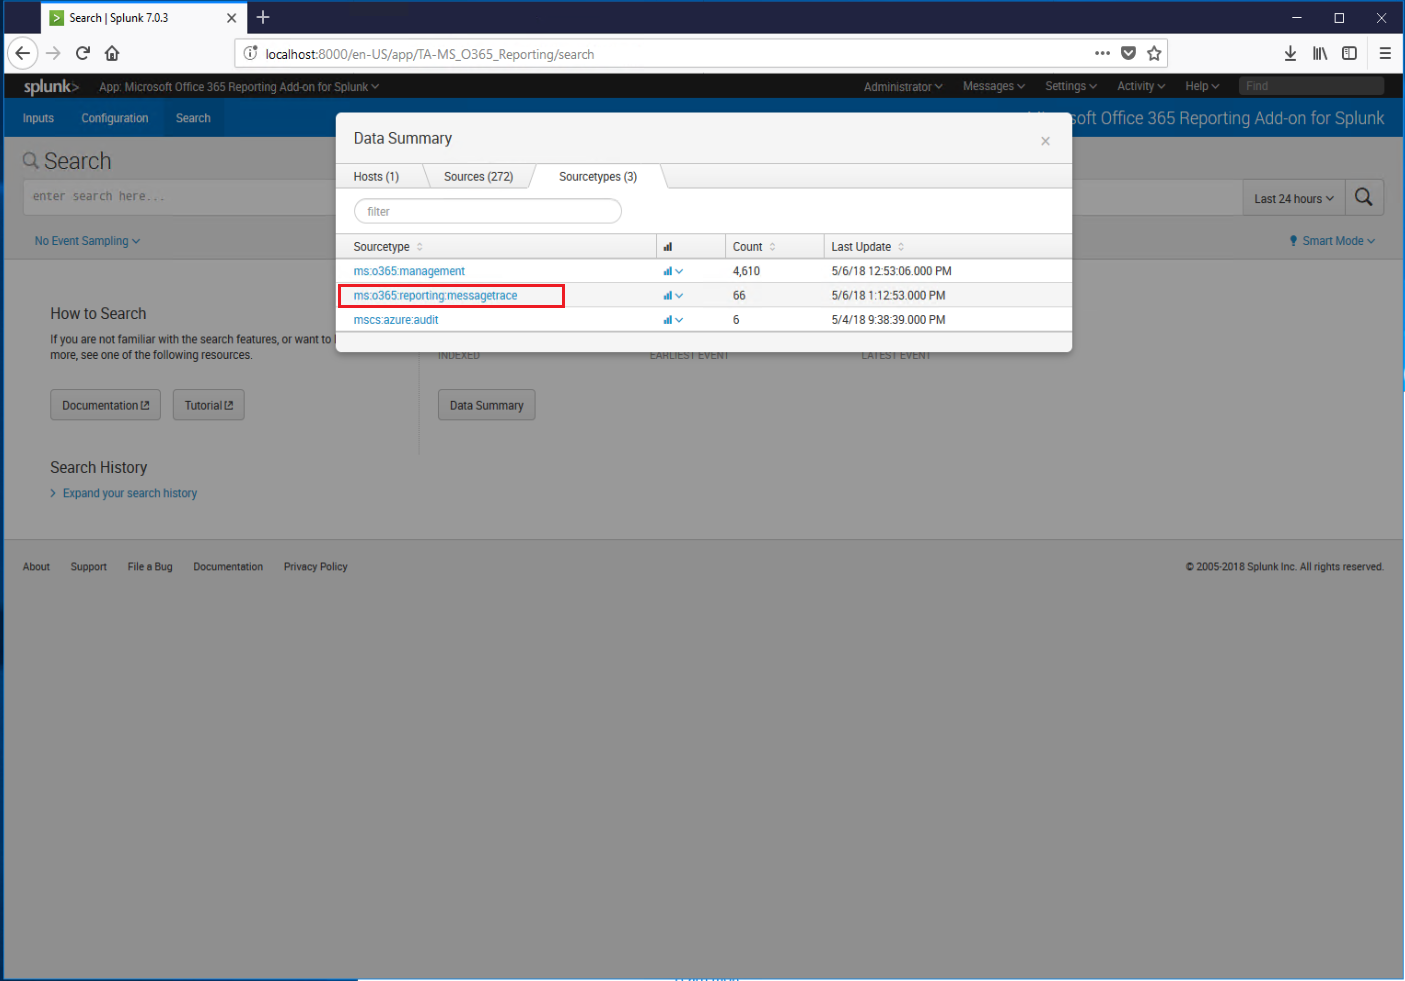Open the Firefox hamburger menu
The width and height of the screenshot is (1405, 981).
(x=1385, y=53)
